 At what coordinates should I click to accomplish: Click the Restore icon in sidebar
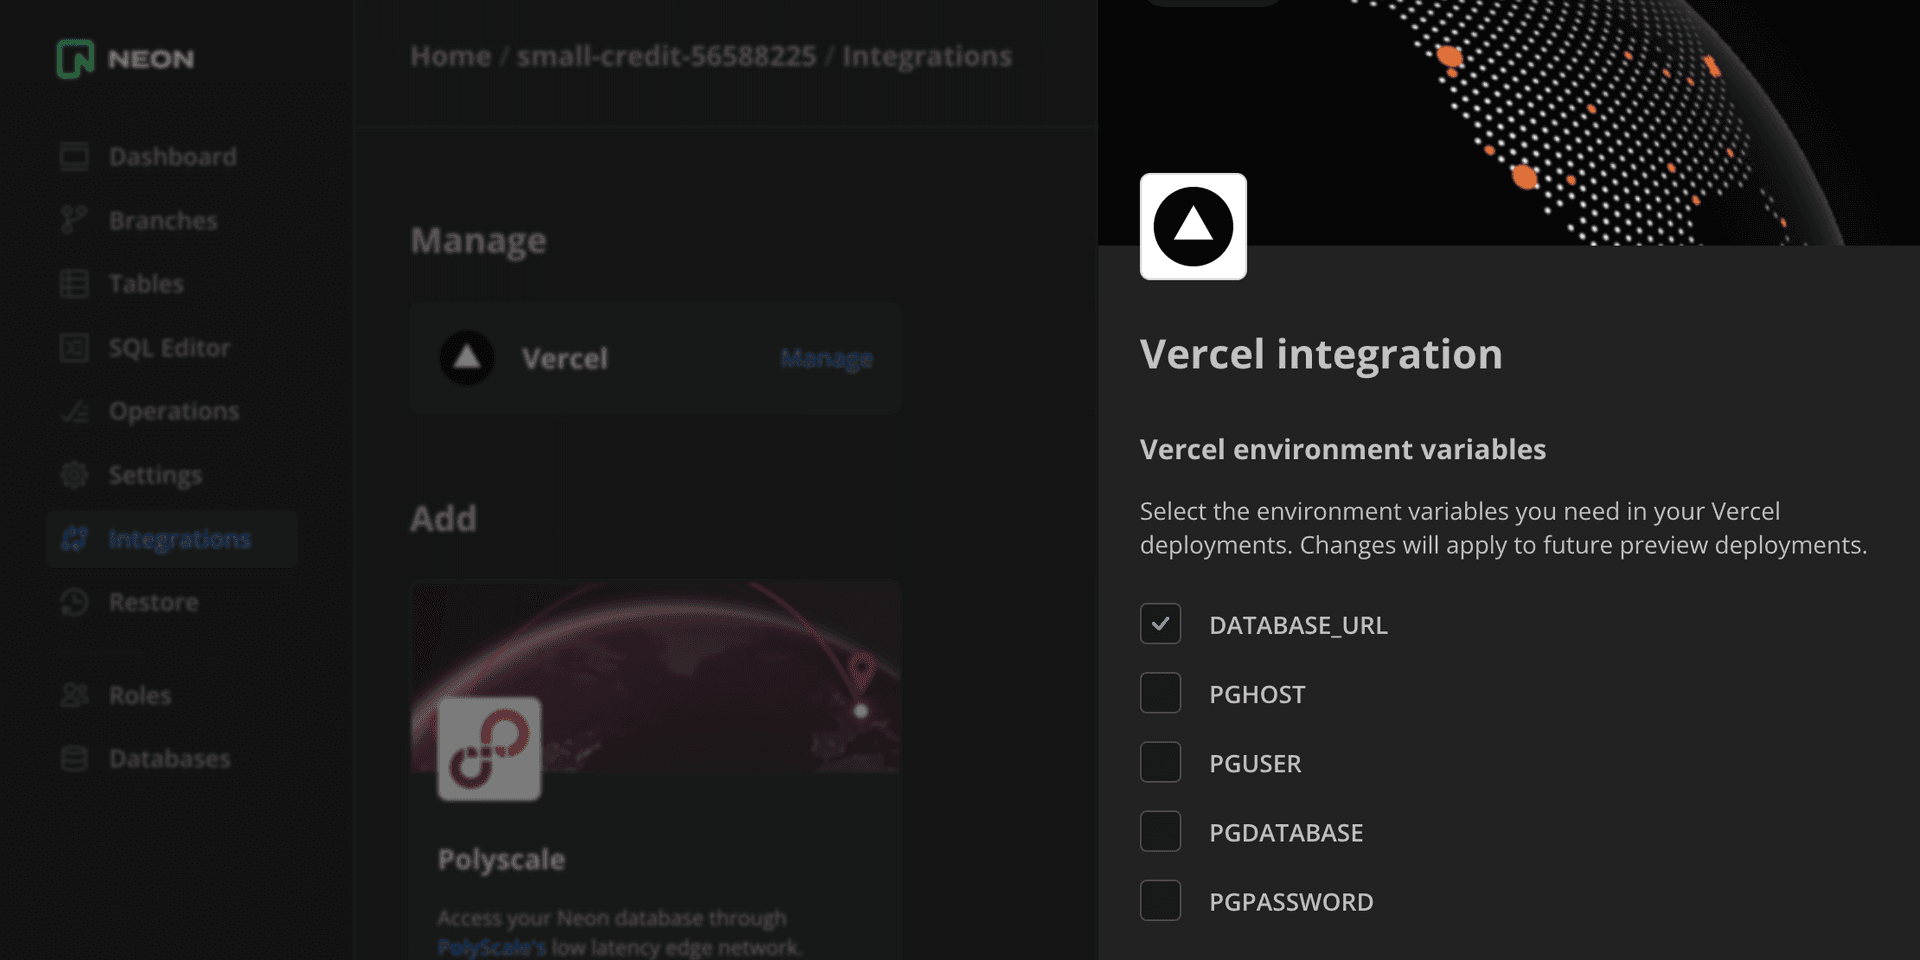(x=74, y=602)
